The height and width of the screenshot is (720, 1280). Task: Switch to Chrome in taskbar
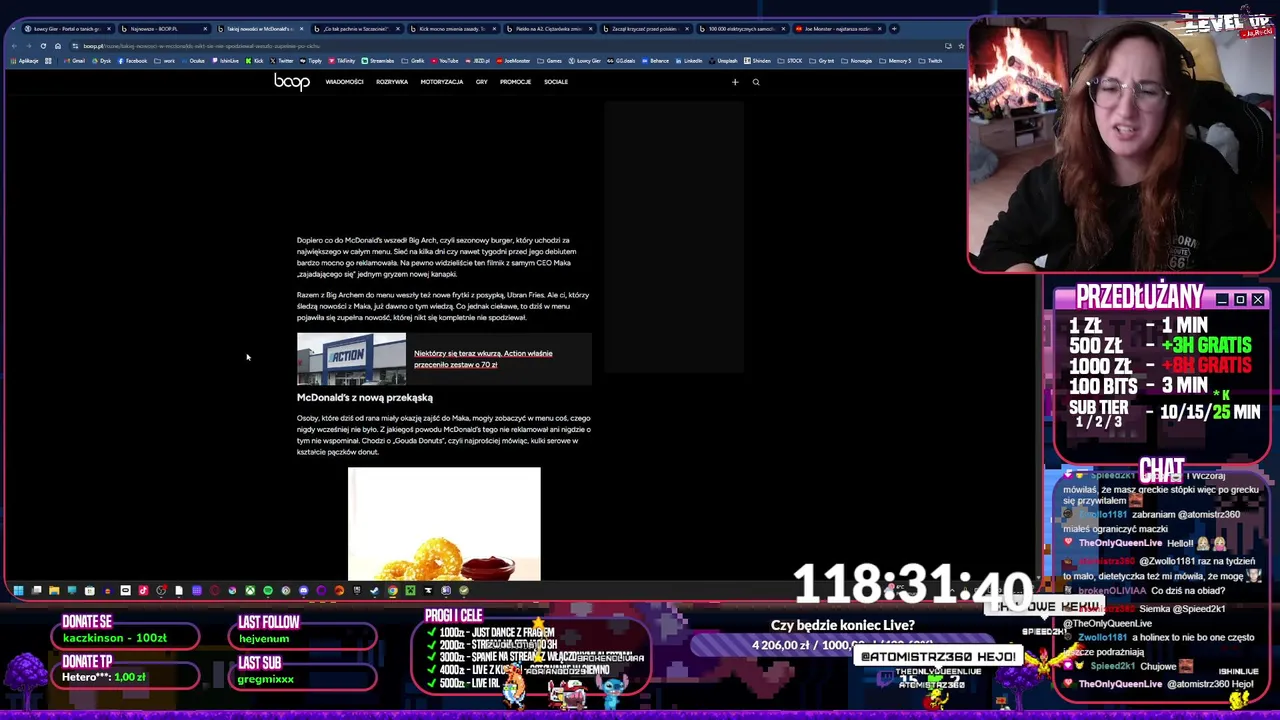(392, 590)
